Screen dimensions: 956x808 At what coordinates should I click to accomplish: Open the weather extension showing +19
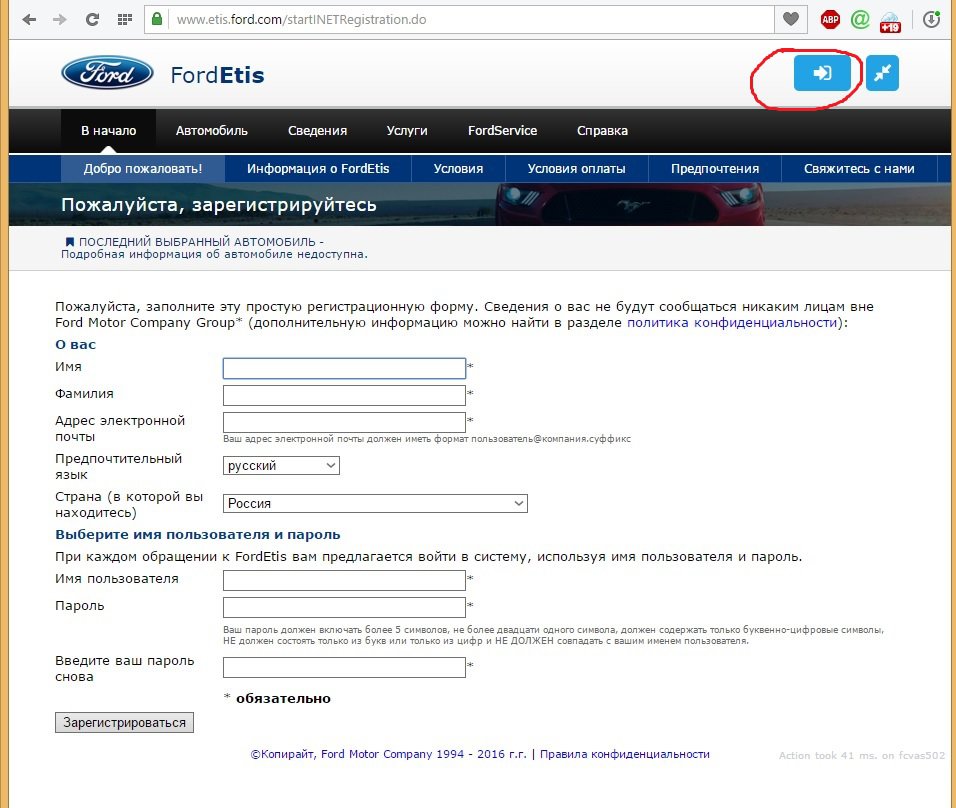click(x=890, y=22)
